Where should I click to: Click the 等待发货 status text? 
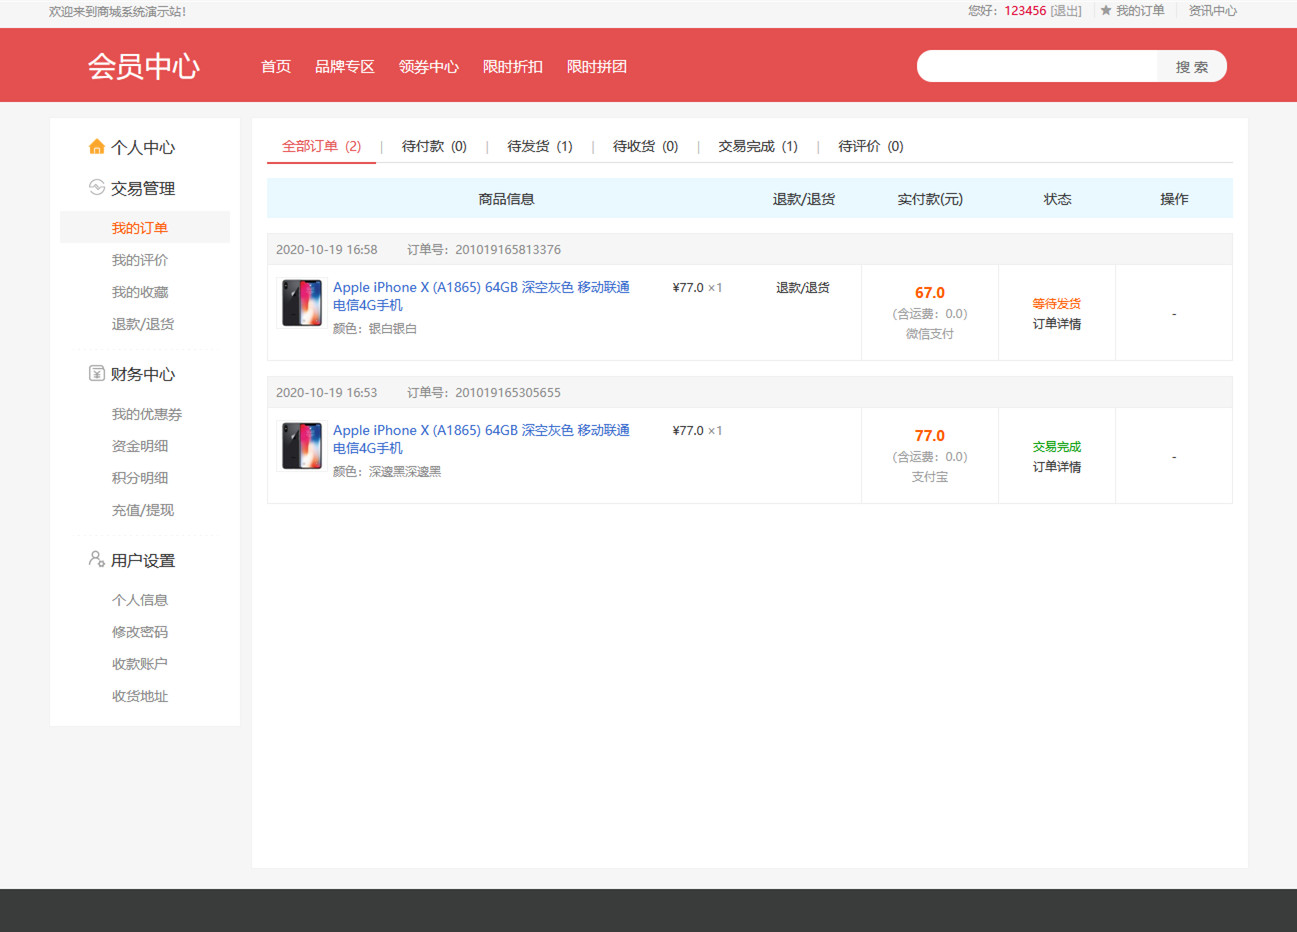tap(1057, 304)
